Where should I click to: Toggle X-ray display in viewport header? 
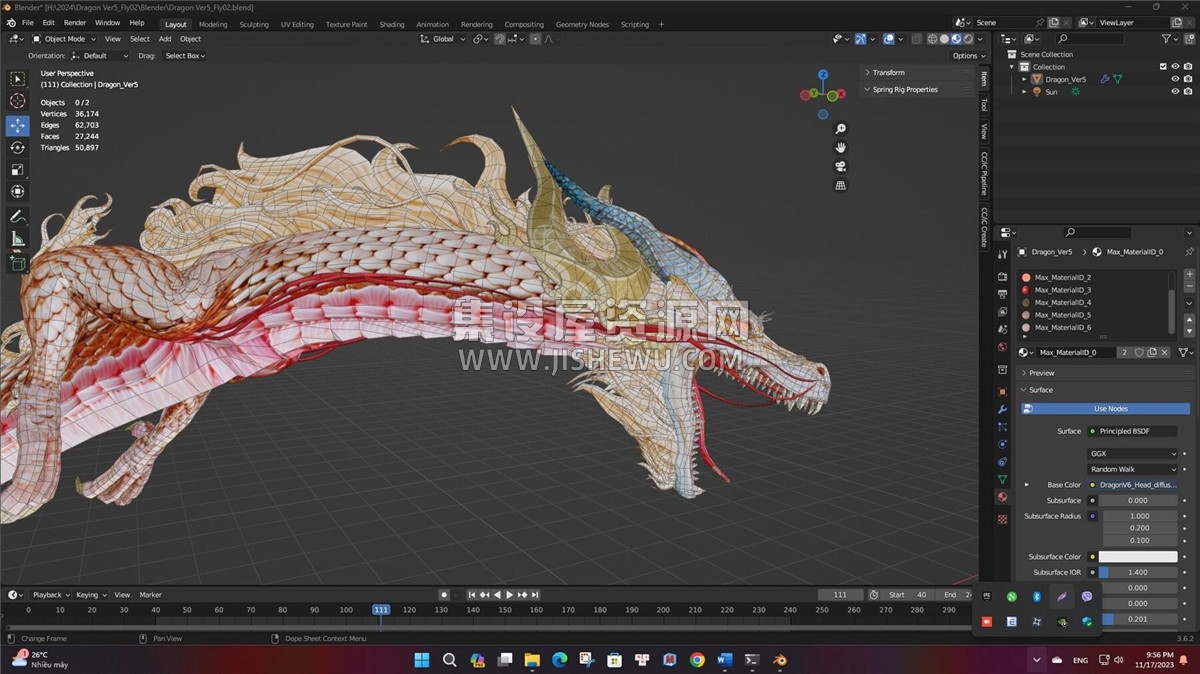(x=917, y=39)
